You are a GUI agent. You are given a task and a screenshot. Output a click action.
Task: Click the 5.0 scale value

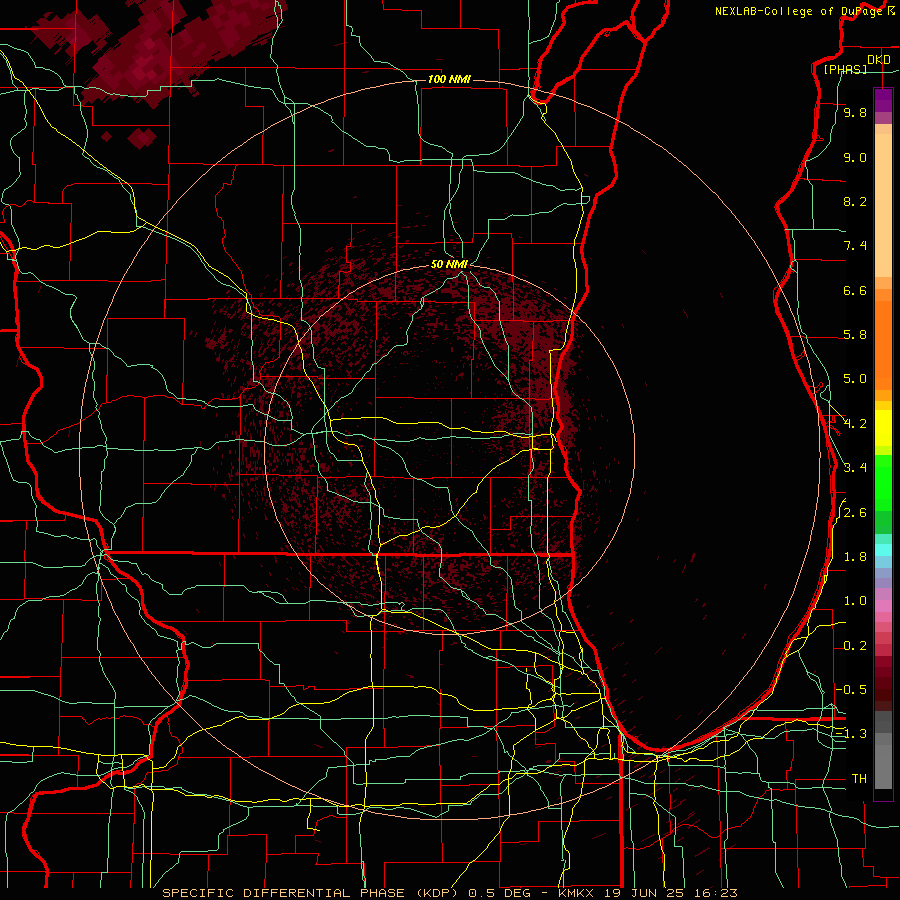pos(855,379)
